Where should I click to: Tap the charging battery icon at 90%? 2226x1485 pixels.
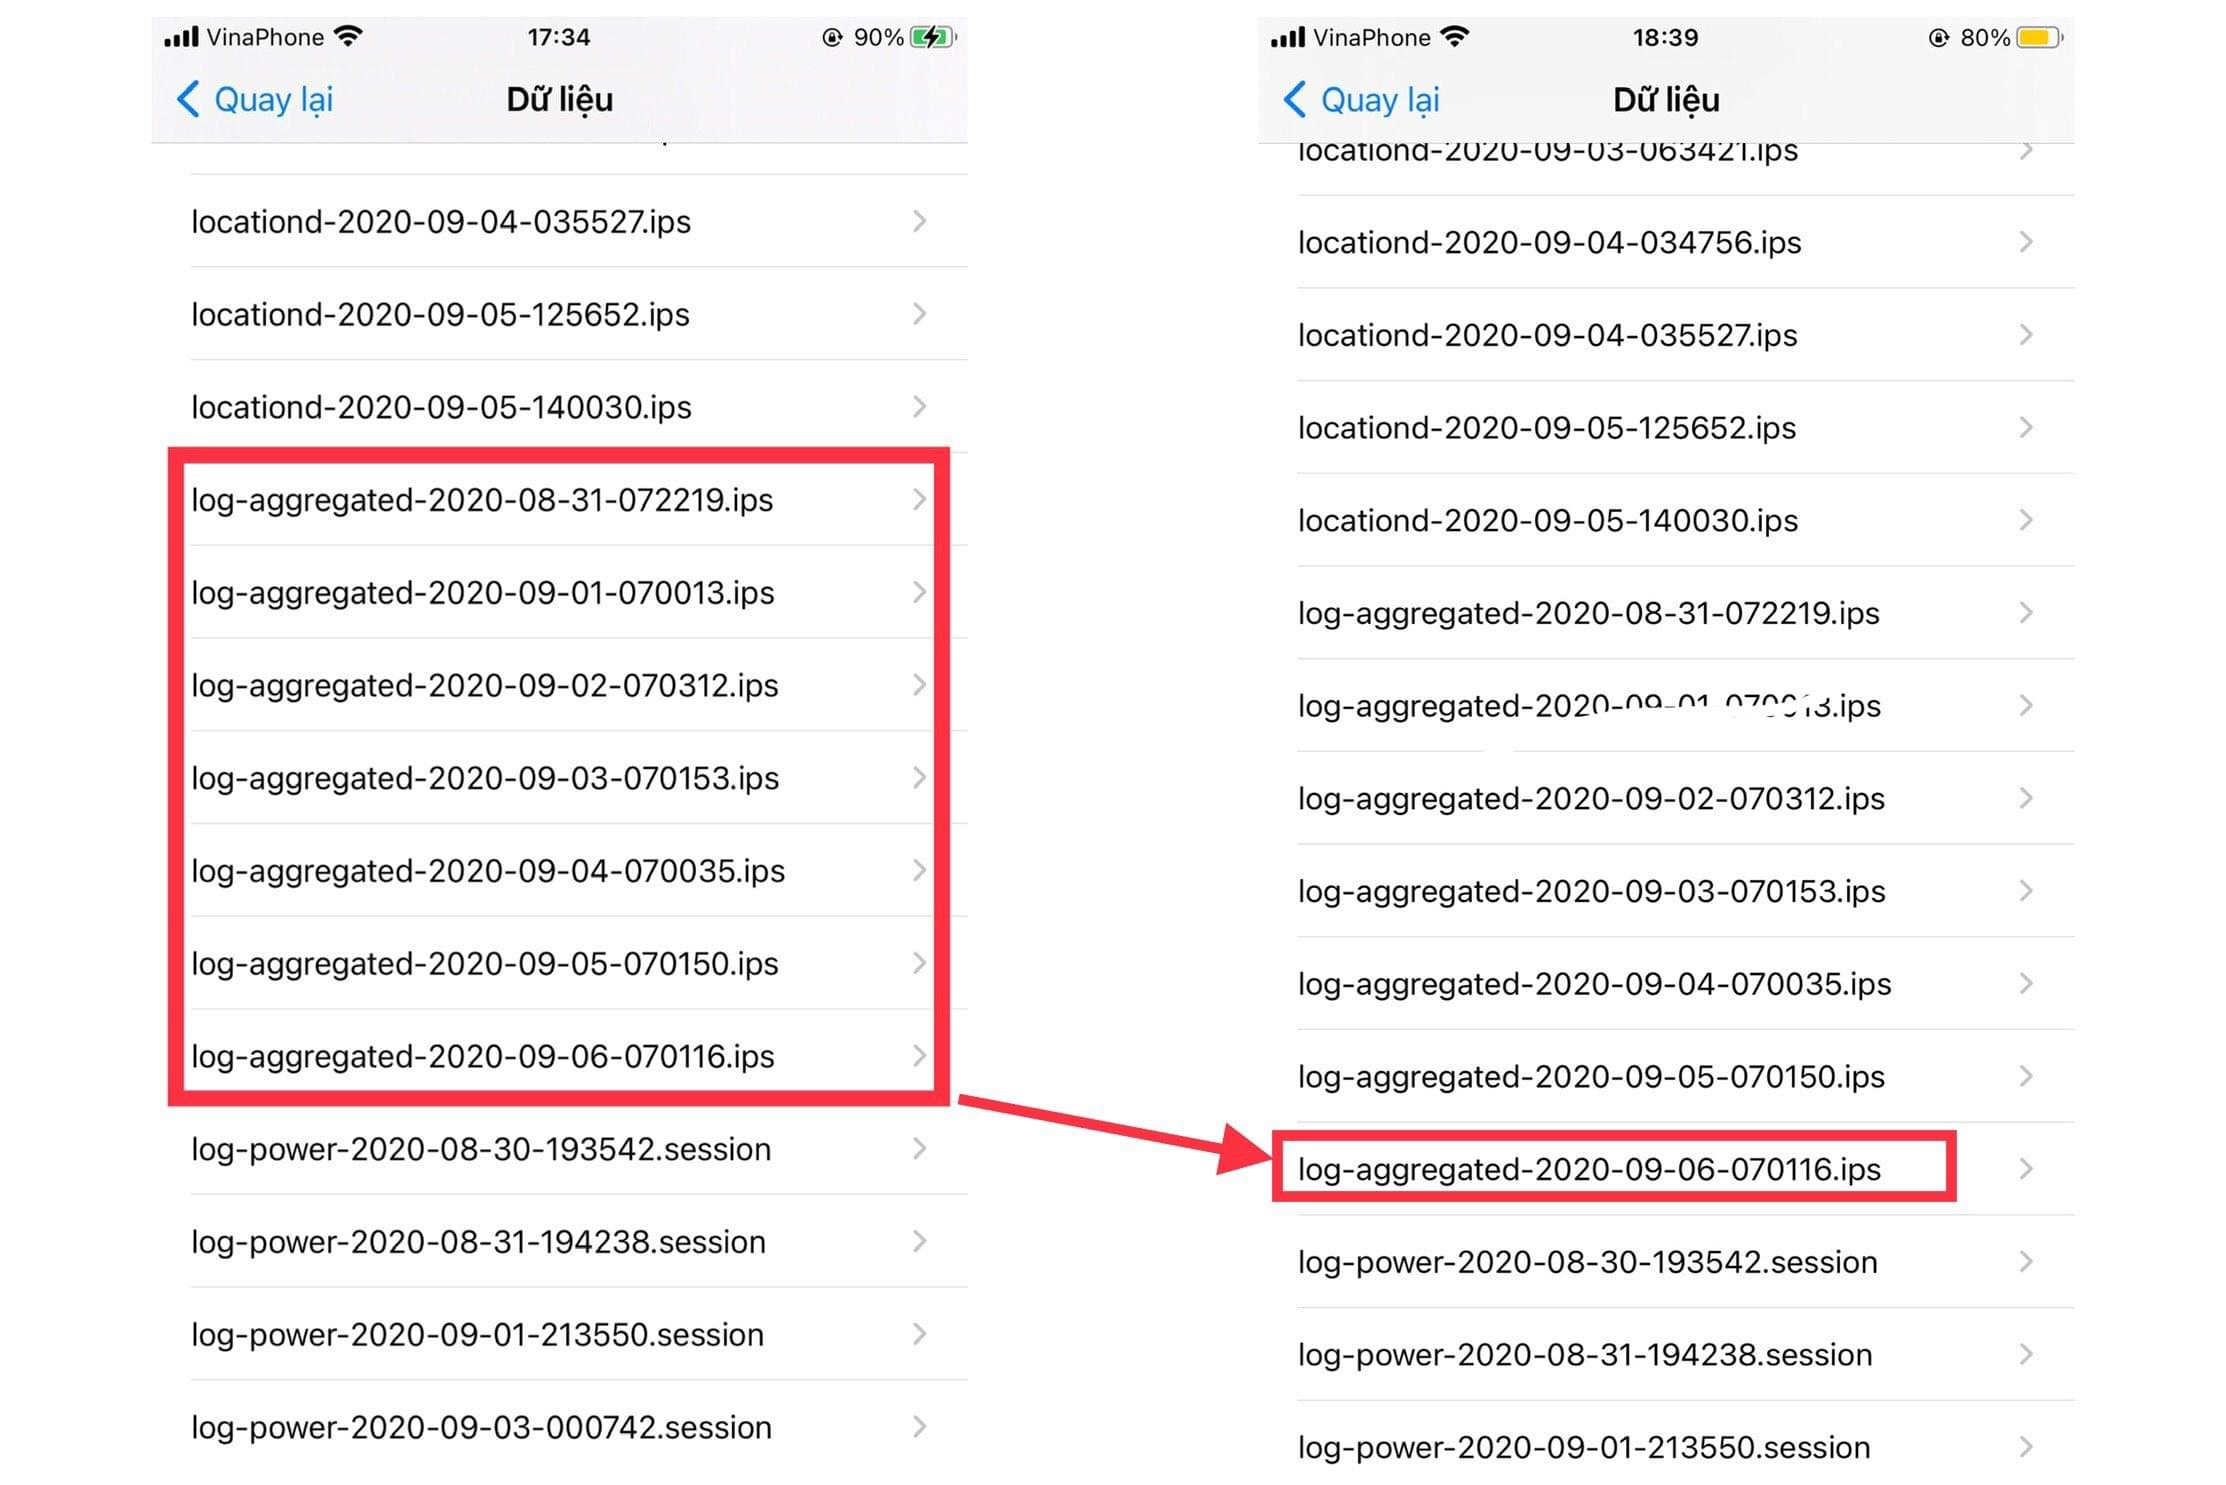[x=932, y=38]
